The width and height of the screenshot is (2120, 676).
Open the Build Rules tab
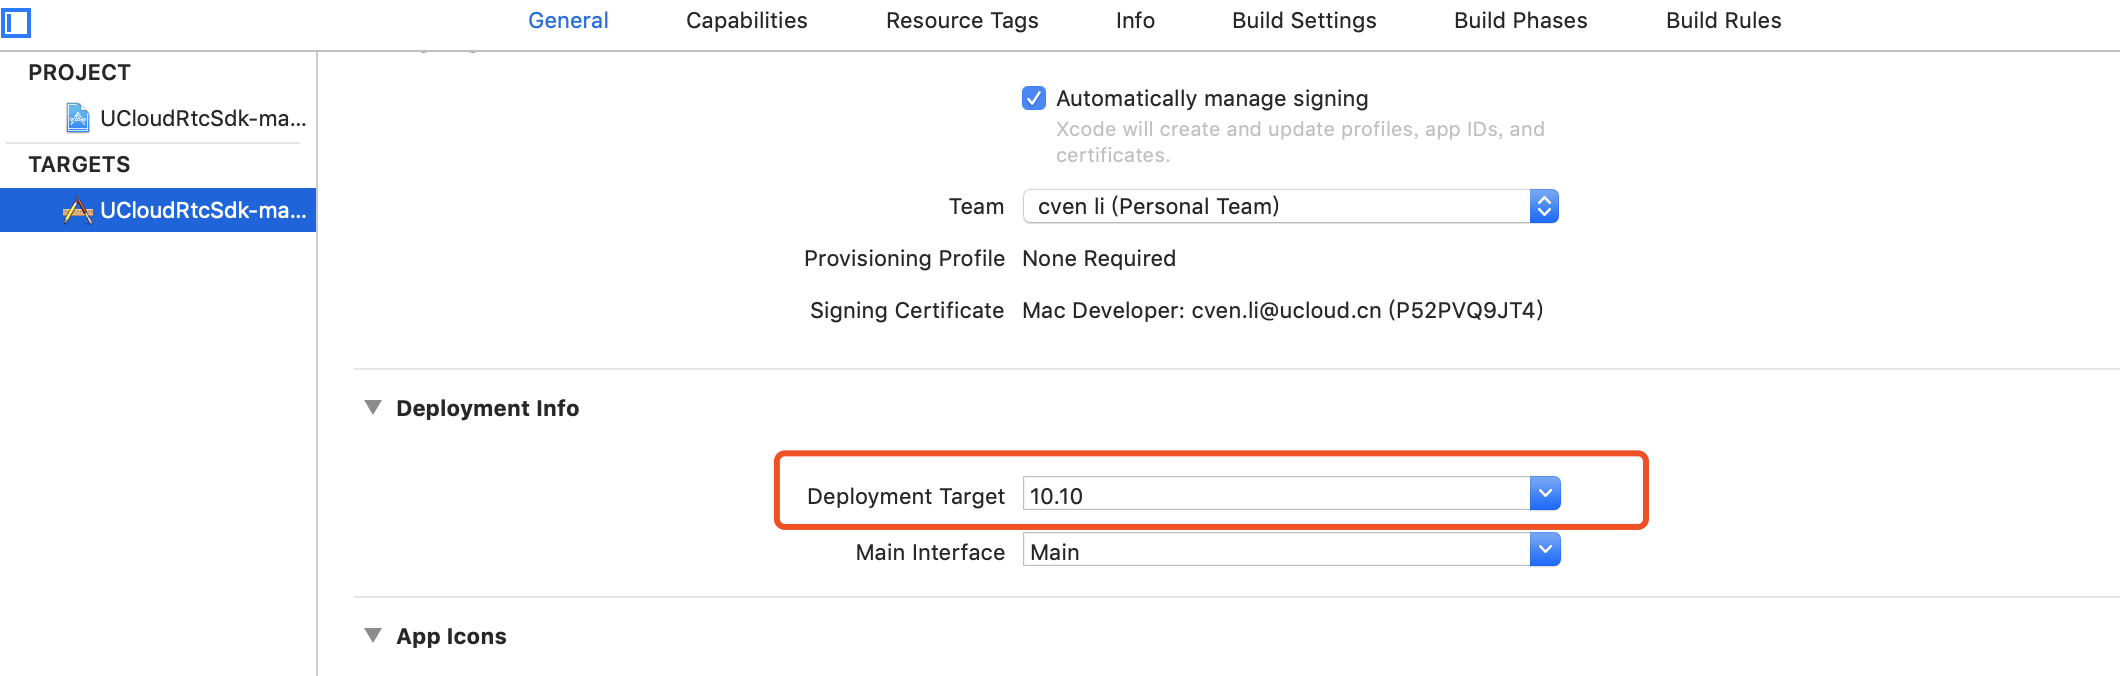pyautogui.click(x=1723, y=21)
